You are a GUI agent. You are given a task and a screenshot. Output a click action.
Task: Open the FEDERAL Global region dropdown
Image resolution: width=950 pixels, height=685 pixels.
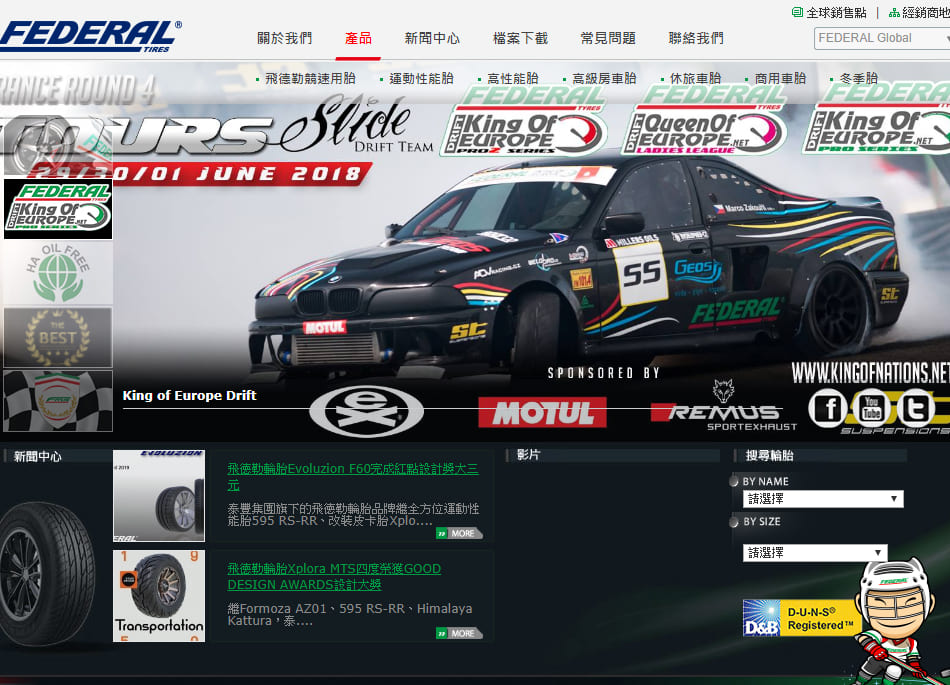click(881, 38)
